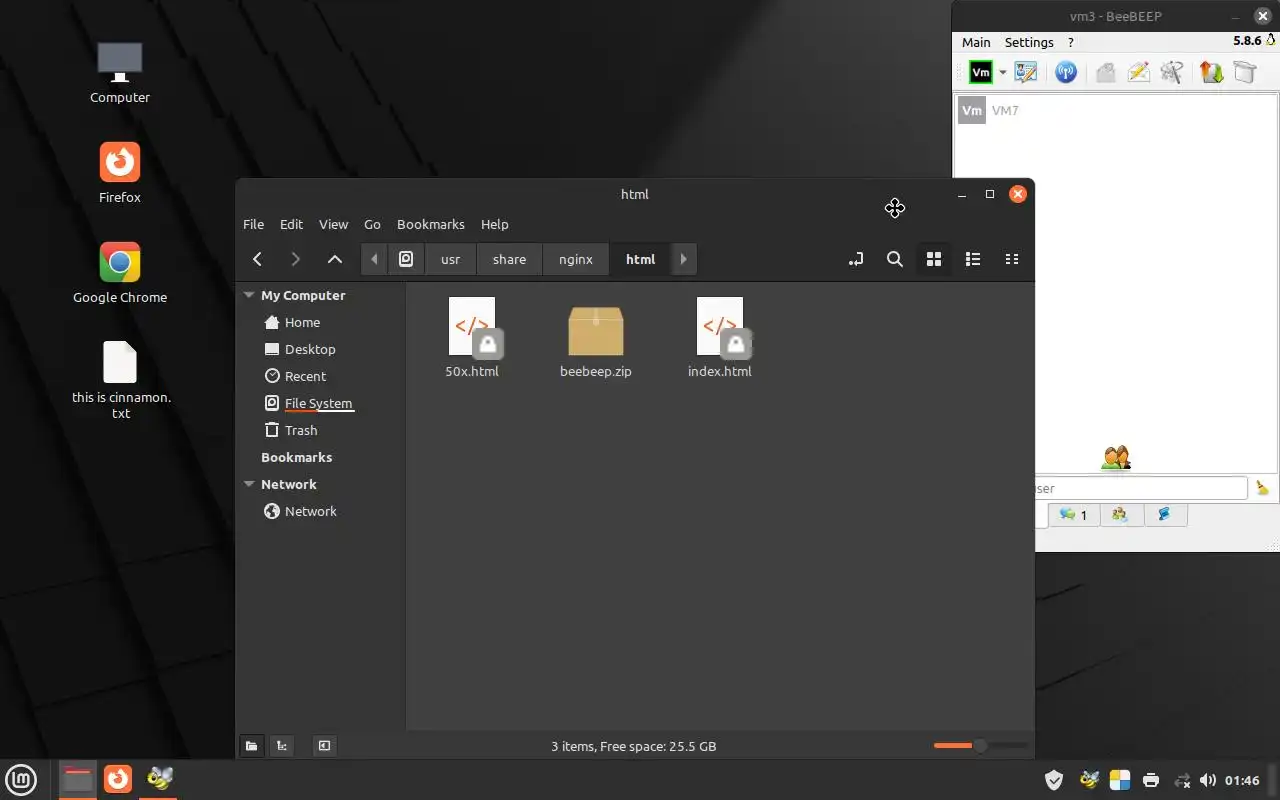Click the right scroll arrow of path bar
Image resolution: width=1280 pixels, height=800 pixels.
click(x=684, y=259)
